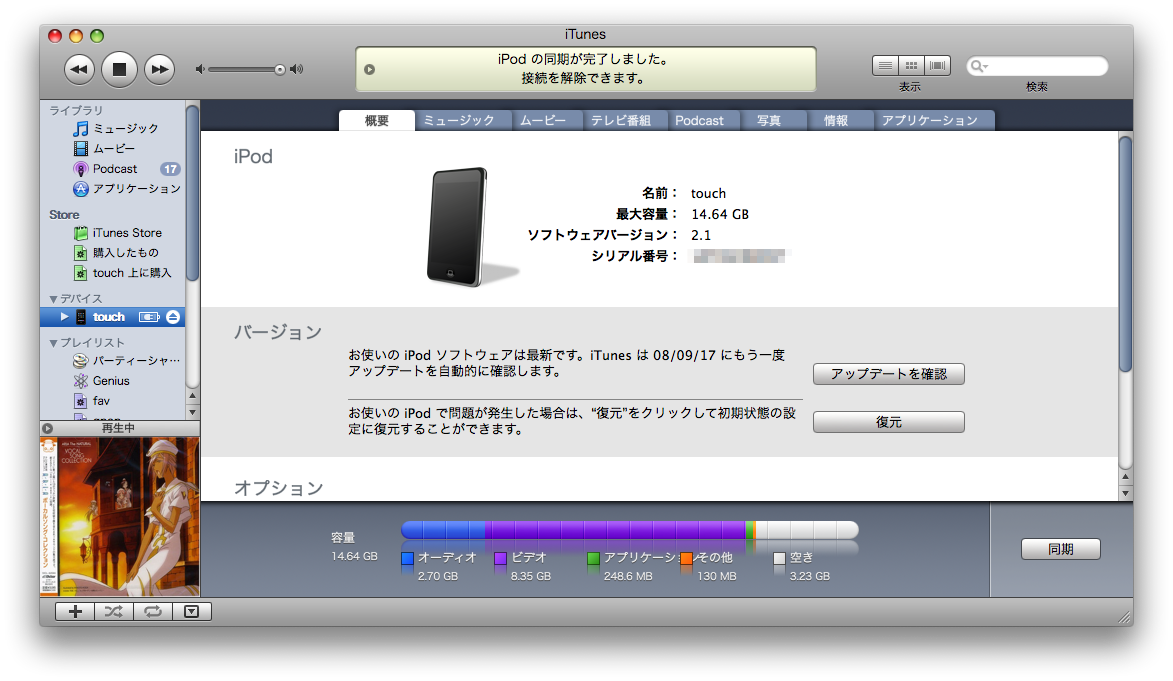The width and height of the screenshot is (1173, 681).
Task: Expand the touch device disclosure triangle
Action: (x=64, y=317)
